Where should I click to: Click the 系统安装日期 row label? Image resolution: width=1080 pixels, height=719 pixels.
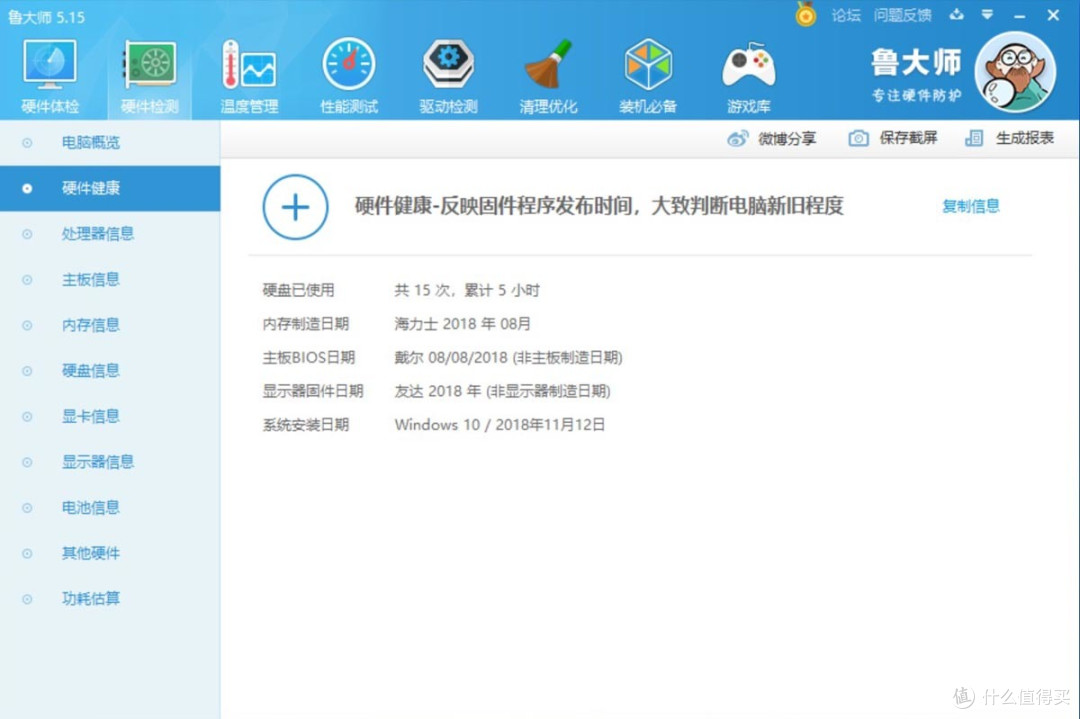(306, 425)
